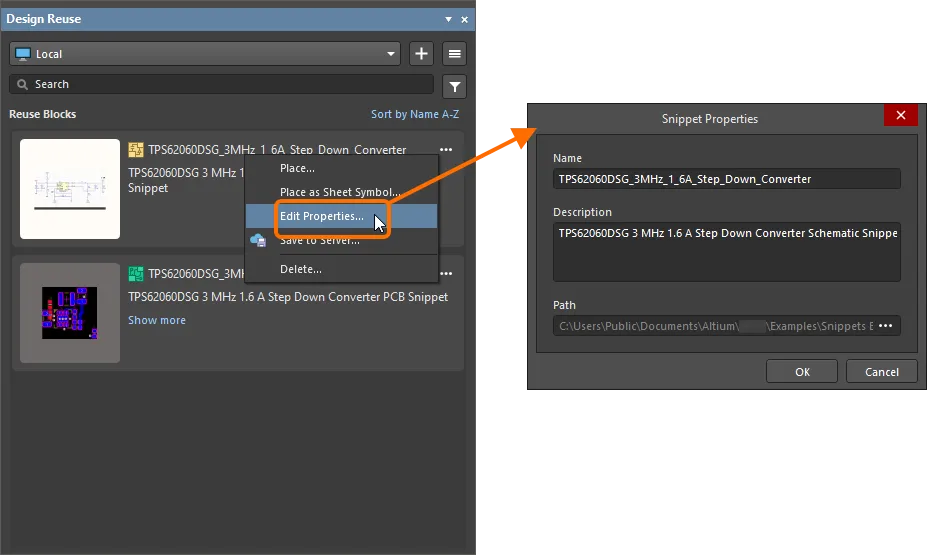Click Show more link
This screenshot has width=927, height=555.
point(157,320)
